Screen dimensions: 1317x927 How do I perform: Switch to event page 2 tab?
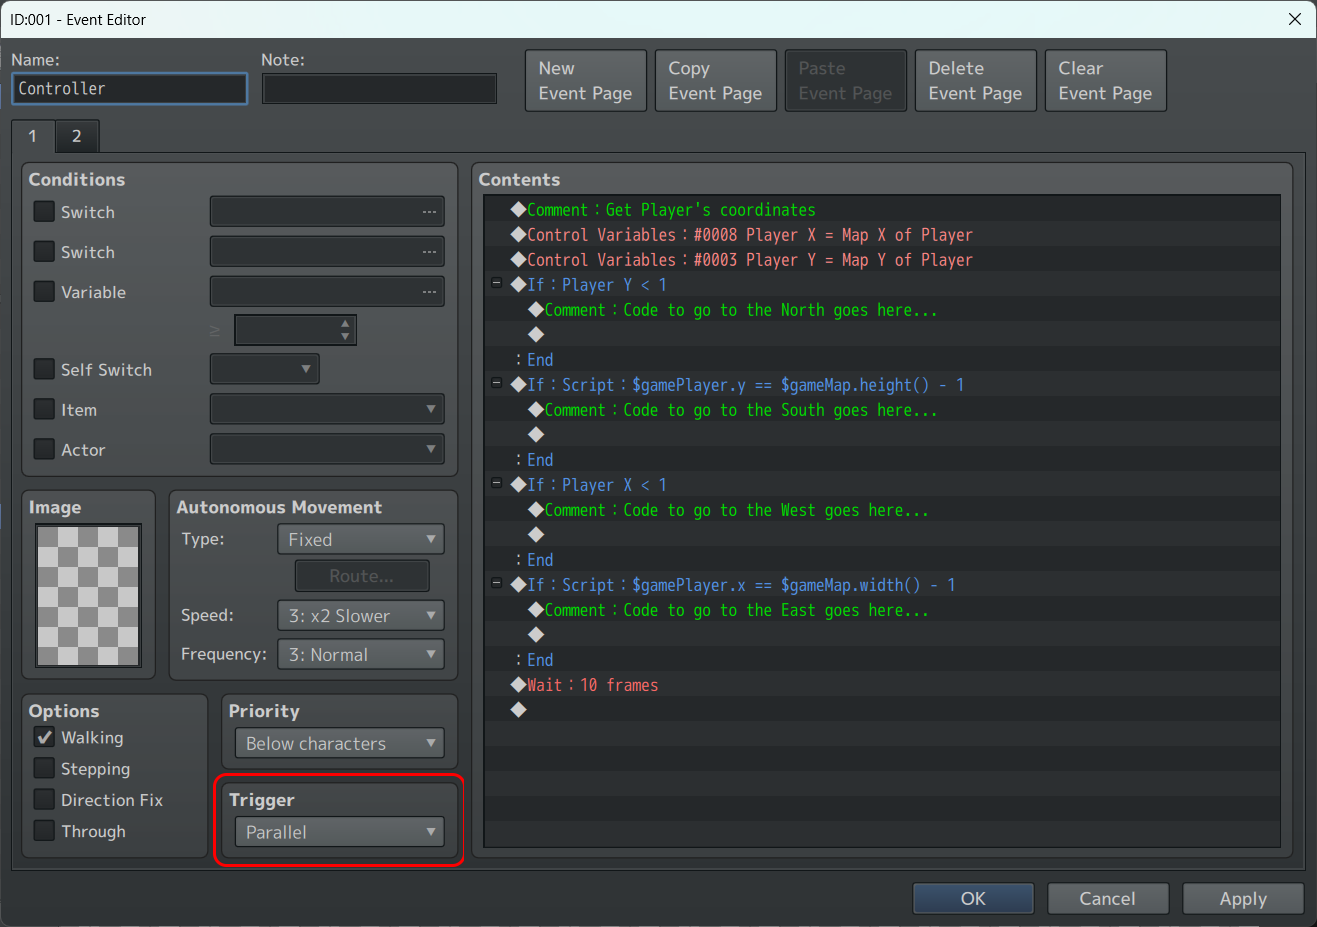point(77,136)
